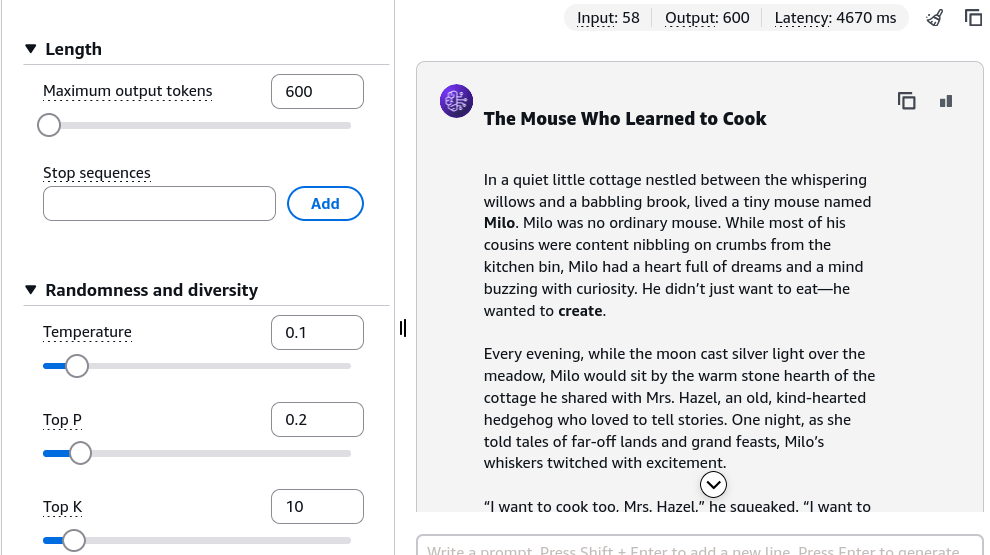Copy the story response with its copy icon
Screen dimensions: 990x555
pos(907,101)
